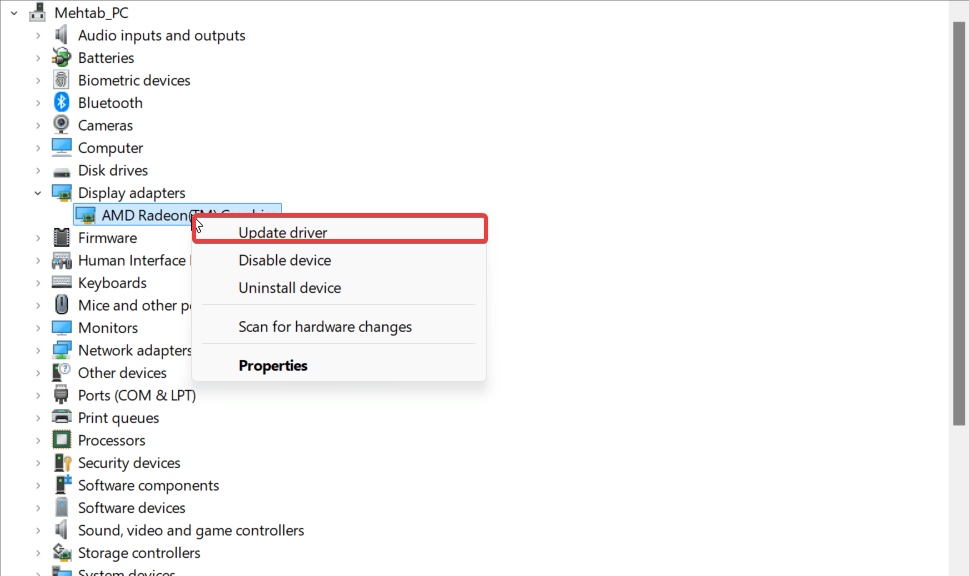969x576 pixels.
Task: Click the Keyboards category icon
Action: click(61, 282)
